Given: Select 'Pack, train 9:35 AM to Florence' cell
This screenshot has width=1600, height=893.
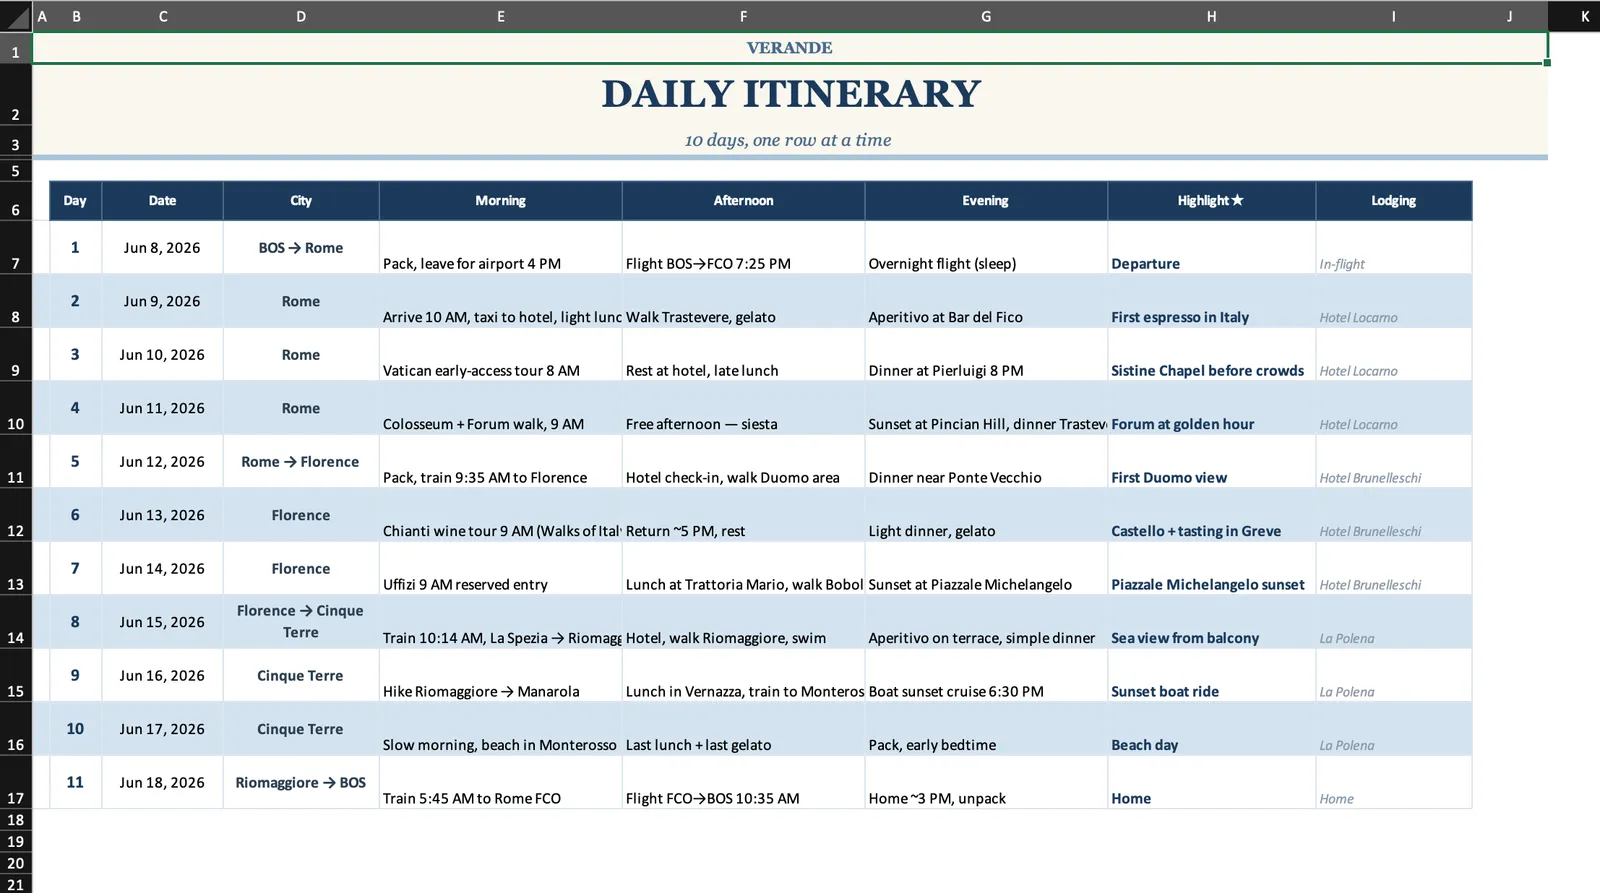Looking at the screenshot, I should [500, 462].
